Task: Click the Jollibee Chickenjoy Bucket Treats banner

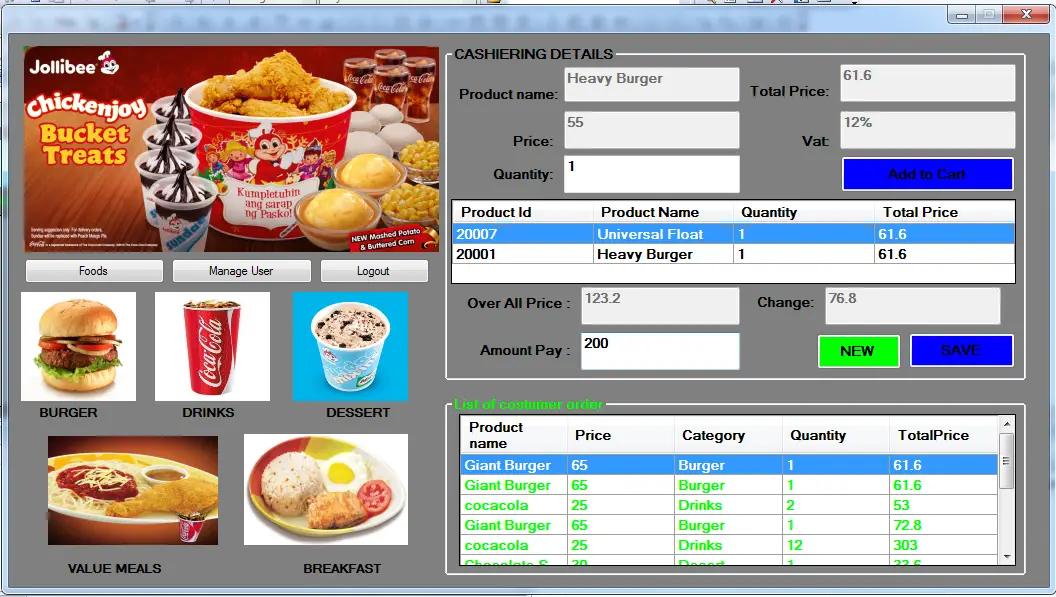Action: [x=231, y=149]
